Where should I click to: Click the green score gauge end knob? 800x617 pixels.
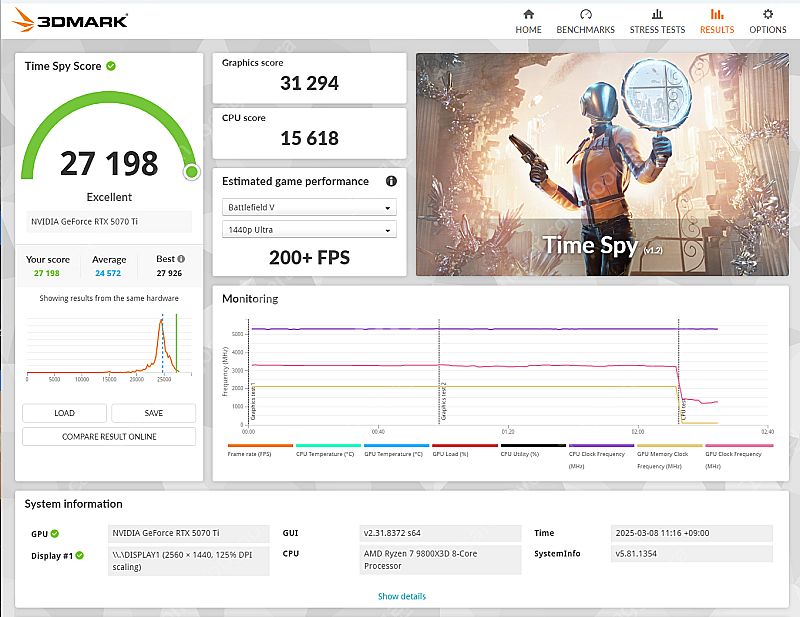[x=192, y=172]
